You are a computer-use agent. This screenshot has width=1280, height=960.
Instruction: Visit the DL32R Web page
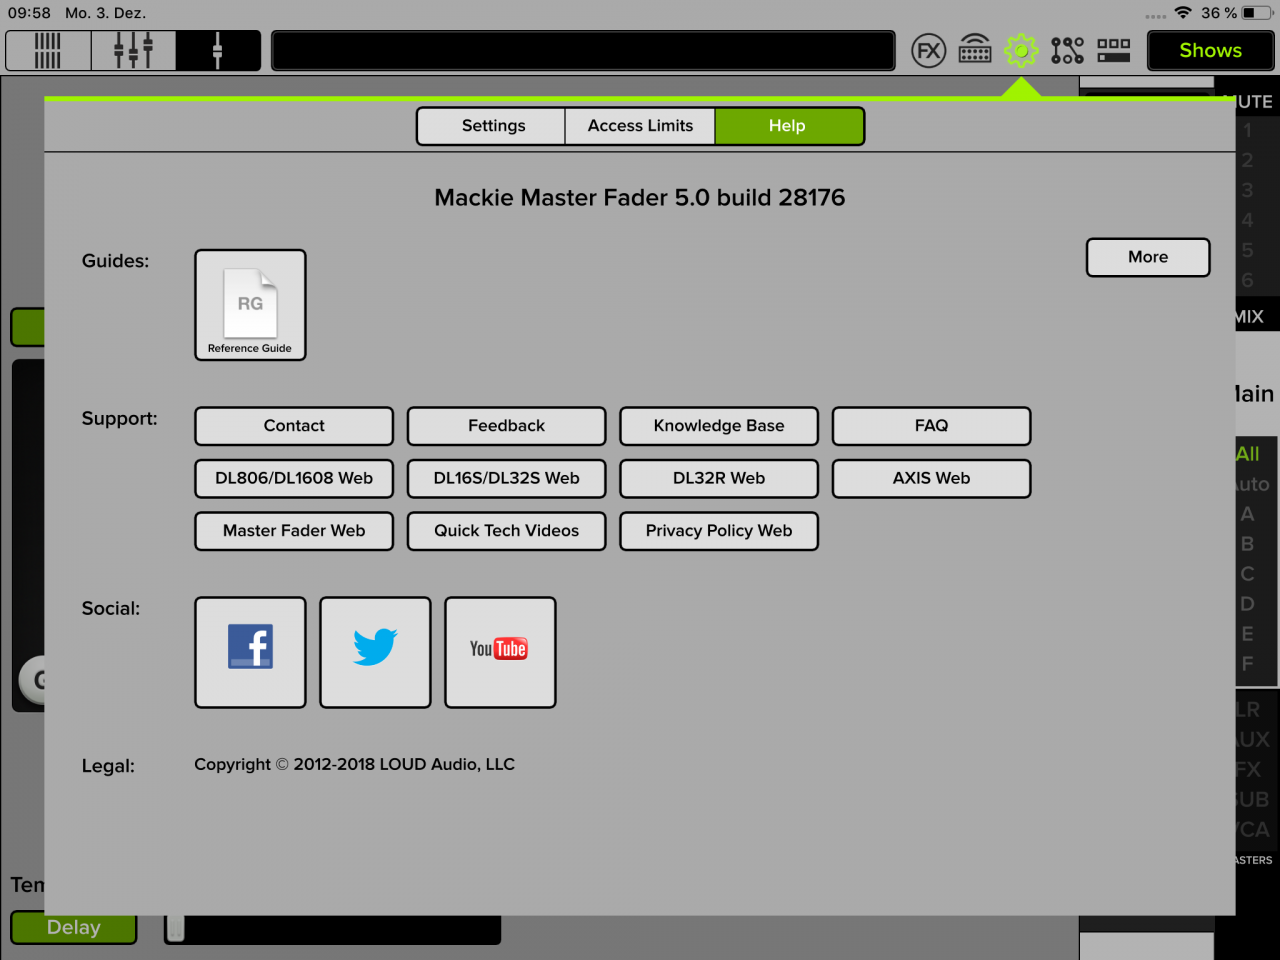(x=719, y=478)
